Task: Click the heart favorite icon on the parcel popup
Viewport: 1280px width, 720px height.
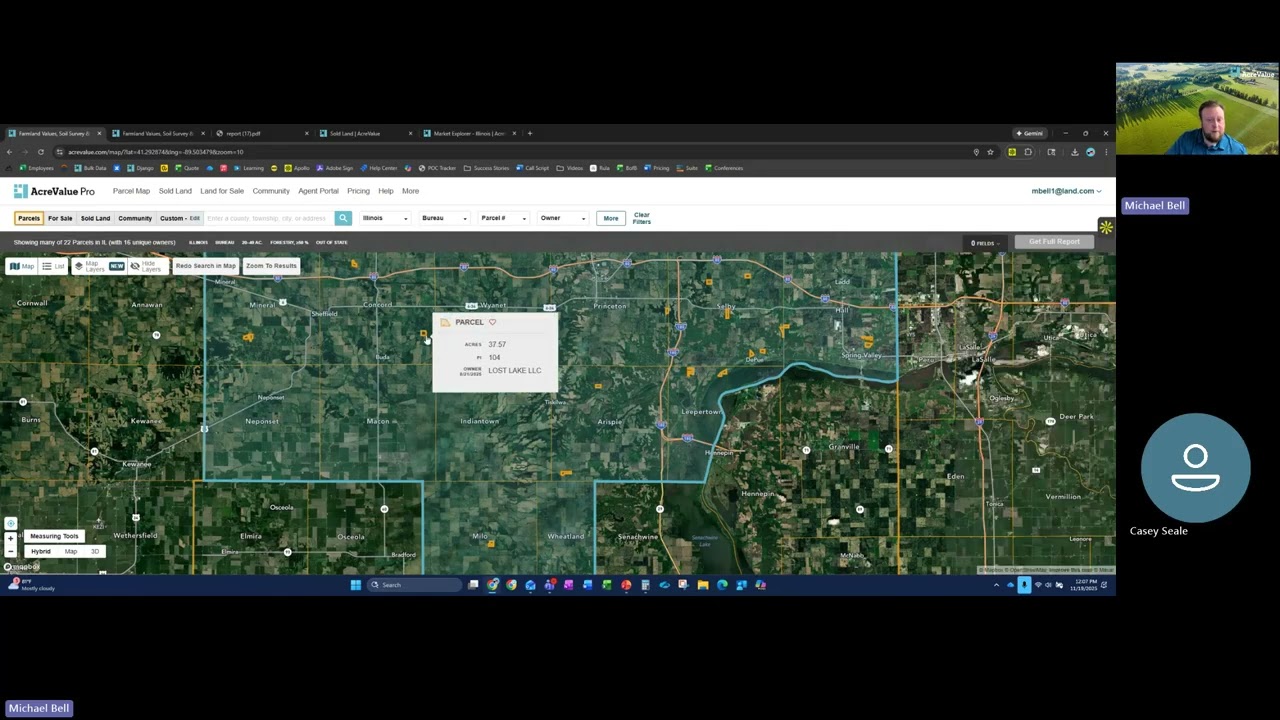Action: click(492, 322)
